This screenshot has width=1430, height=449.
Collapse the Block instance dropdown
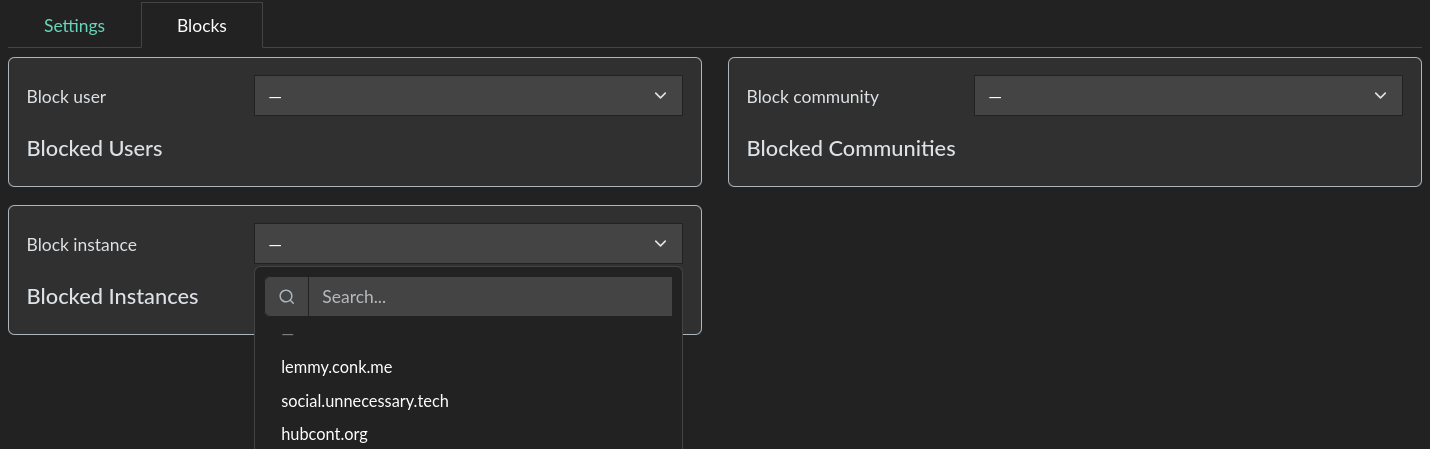tap(468, 244)
